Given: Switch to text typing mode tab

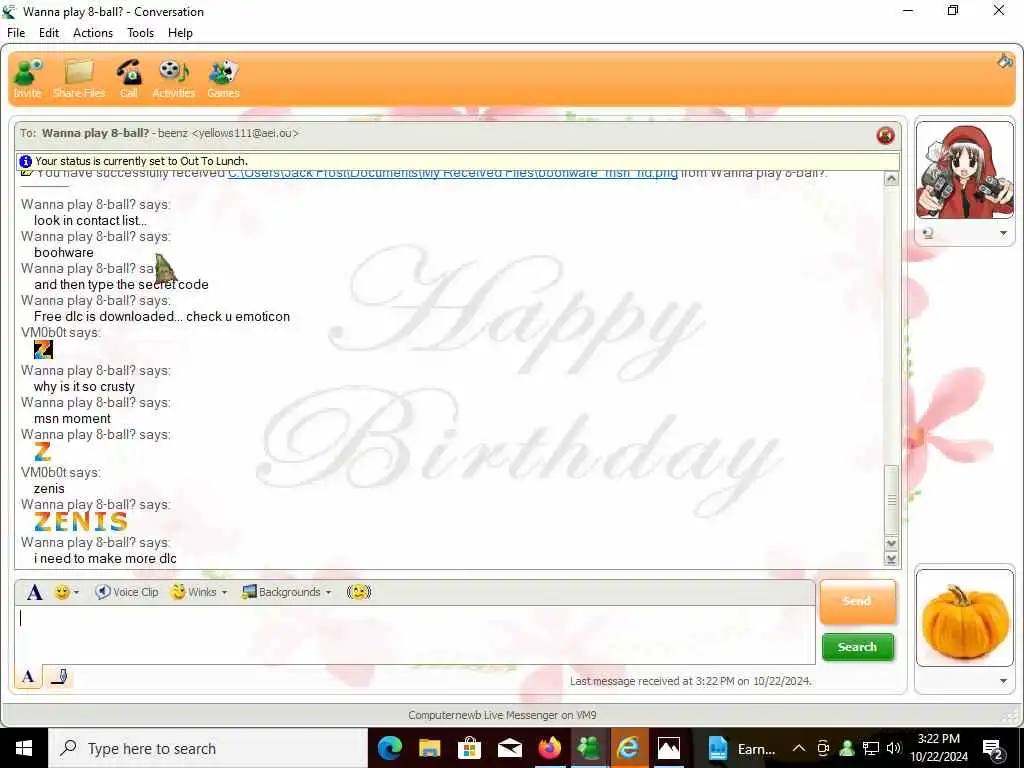Looking at the screenshot, I should click(x=28, y=677).
